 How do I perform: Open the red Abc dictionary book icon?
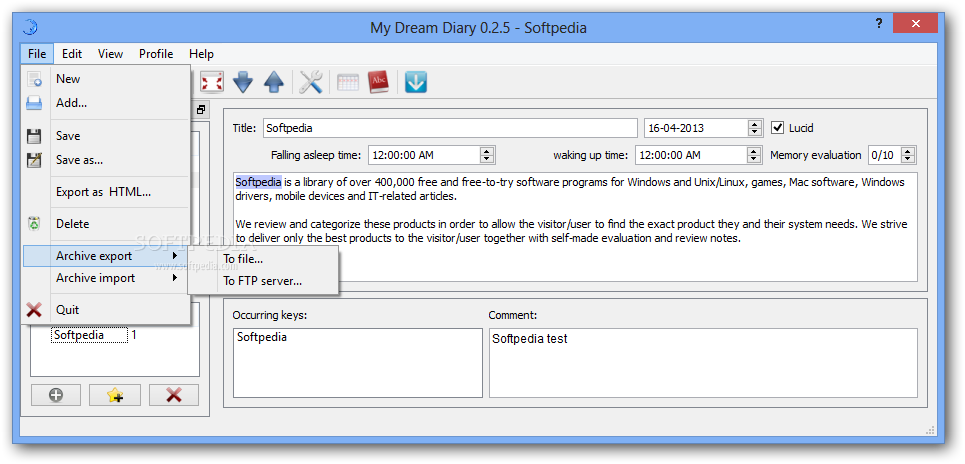378,82
